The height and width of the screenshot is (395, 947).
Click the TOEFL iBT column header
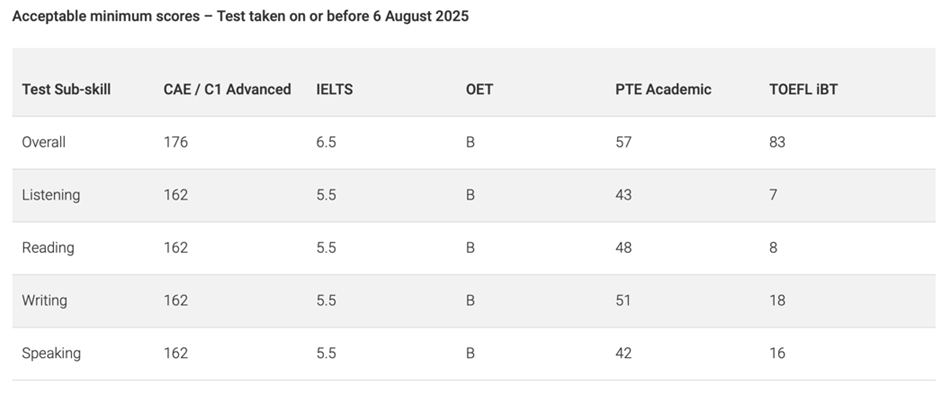coord(803,89)
